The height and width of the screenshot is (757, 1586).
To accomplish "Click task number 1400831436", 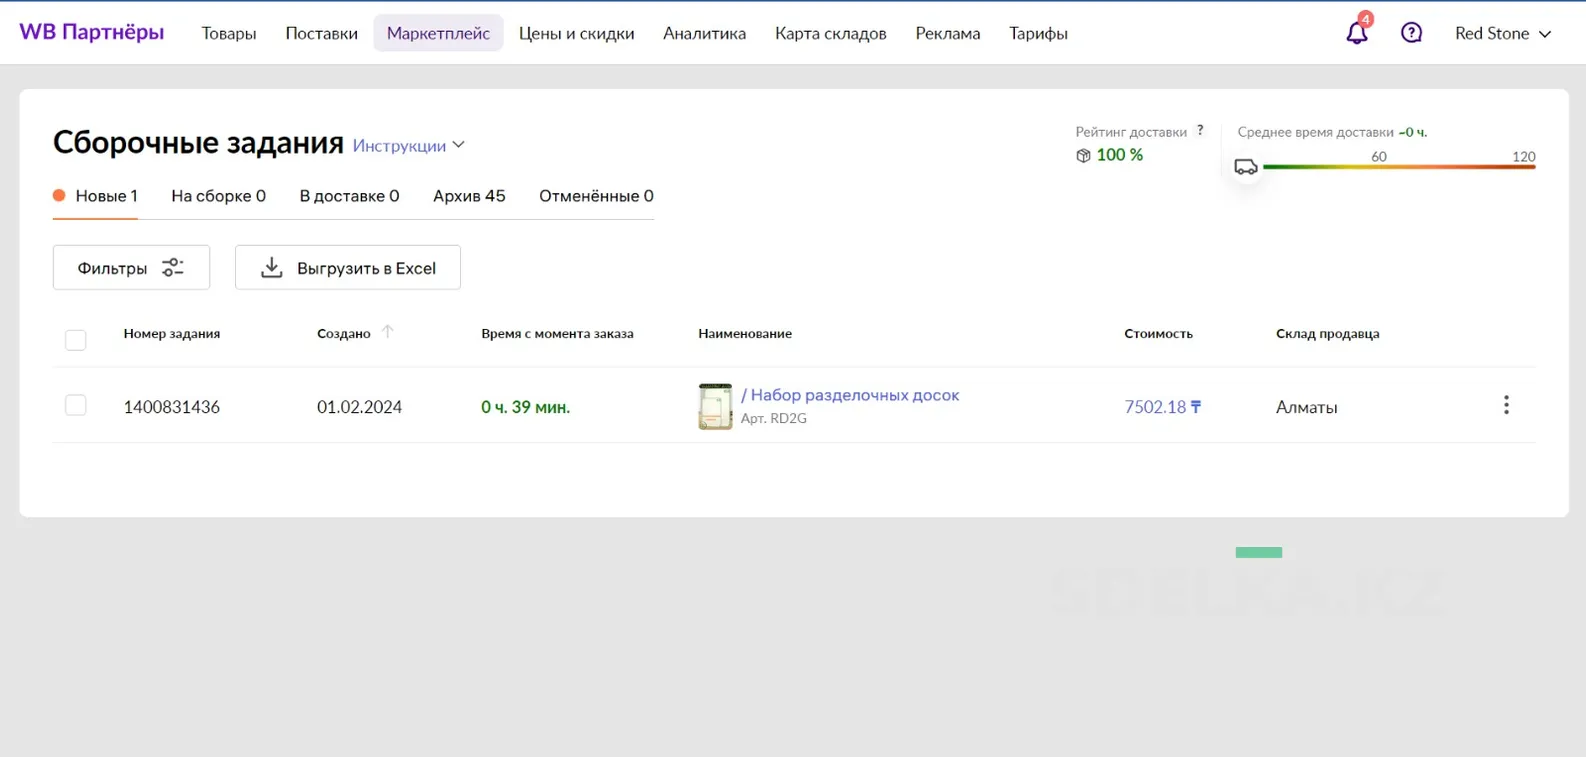I will [172, 407].
